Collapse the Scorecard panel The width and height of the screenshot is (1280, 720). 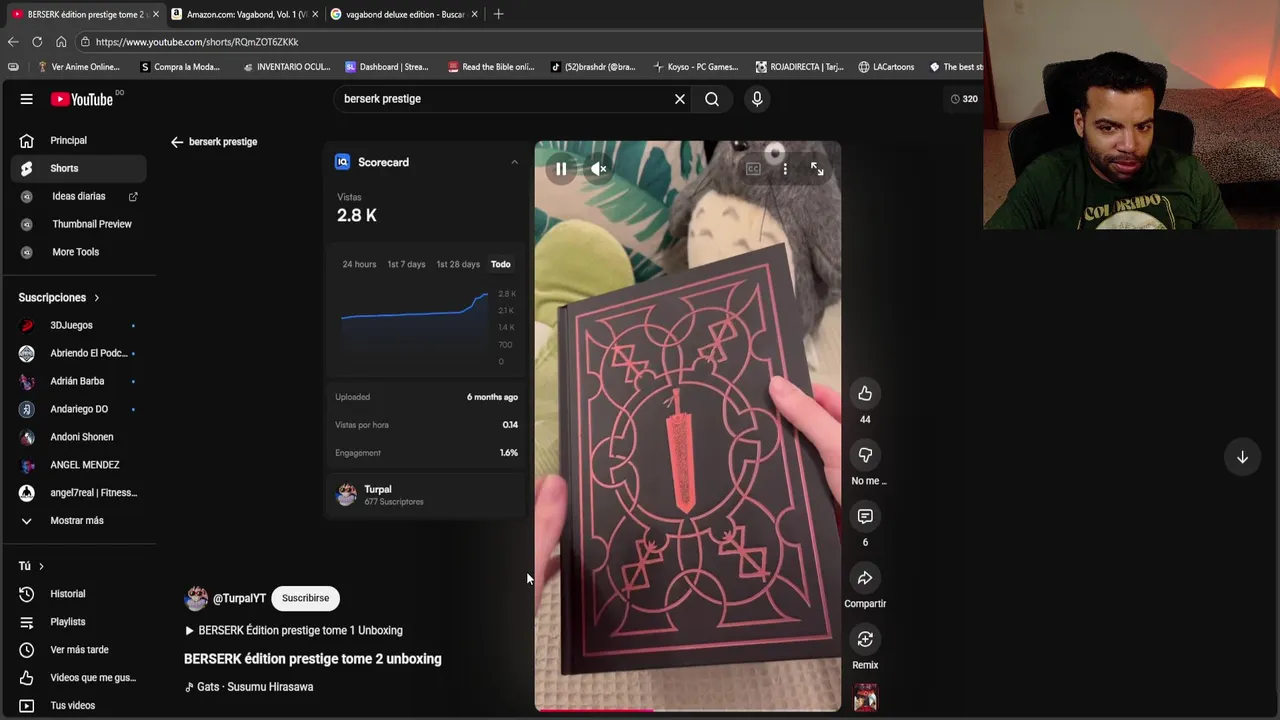pos(514,162)
